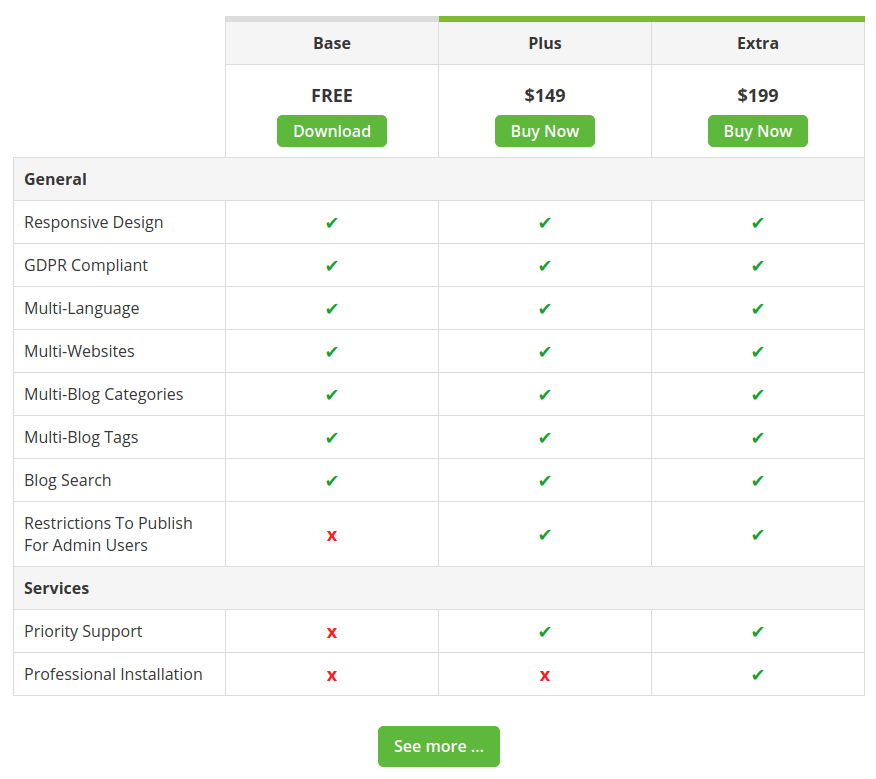Click the FREE price text
Screen dimensions: 876x779
click(x=332, y=96)
